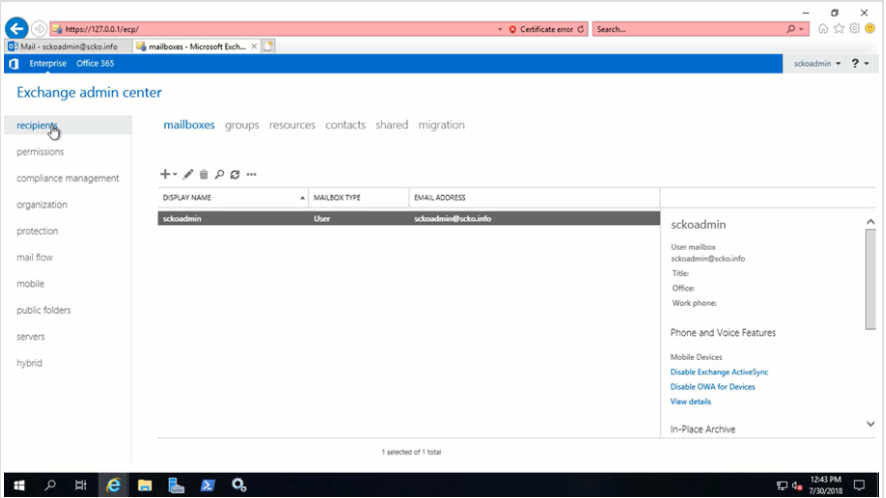Open the More options ellipsis menu

click(251, 174)
